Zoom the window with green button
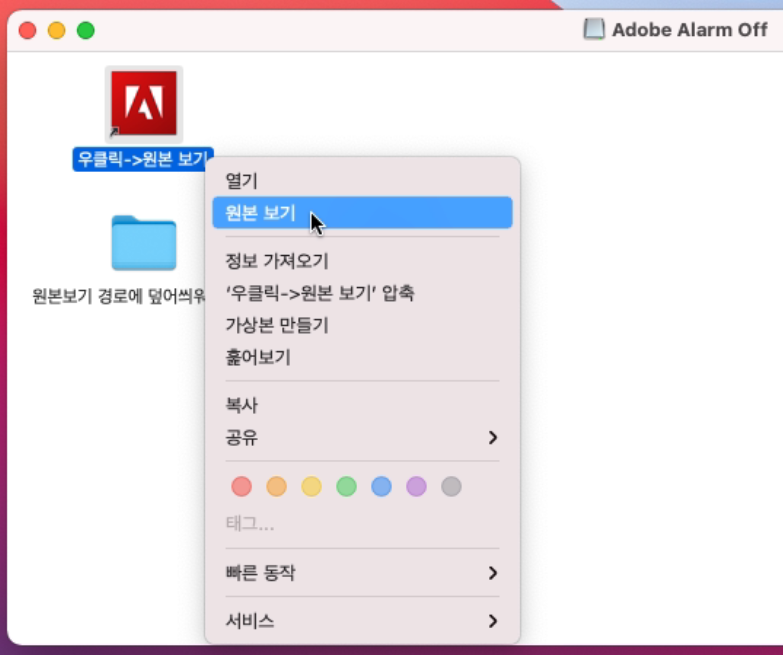This screenshot has width=783, height=655. (x=86, y=30)
